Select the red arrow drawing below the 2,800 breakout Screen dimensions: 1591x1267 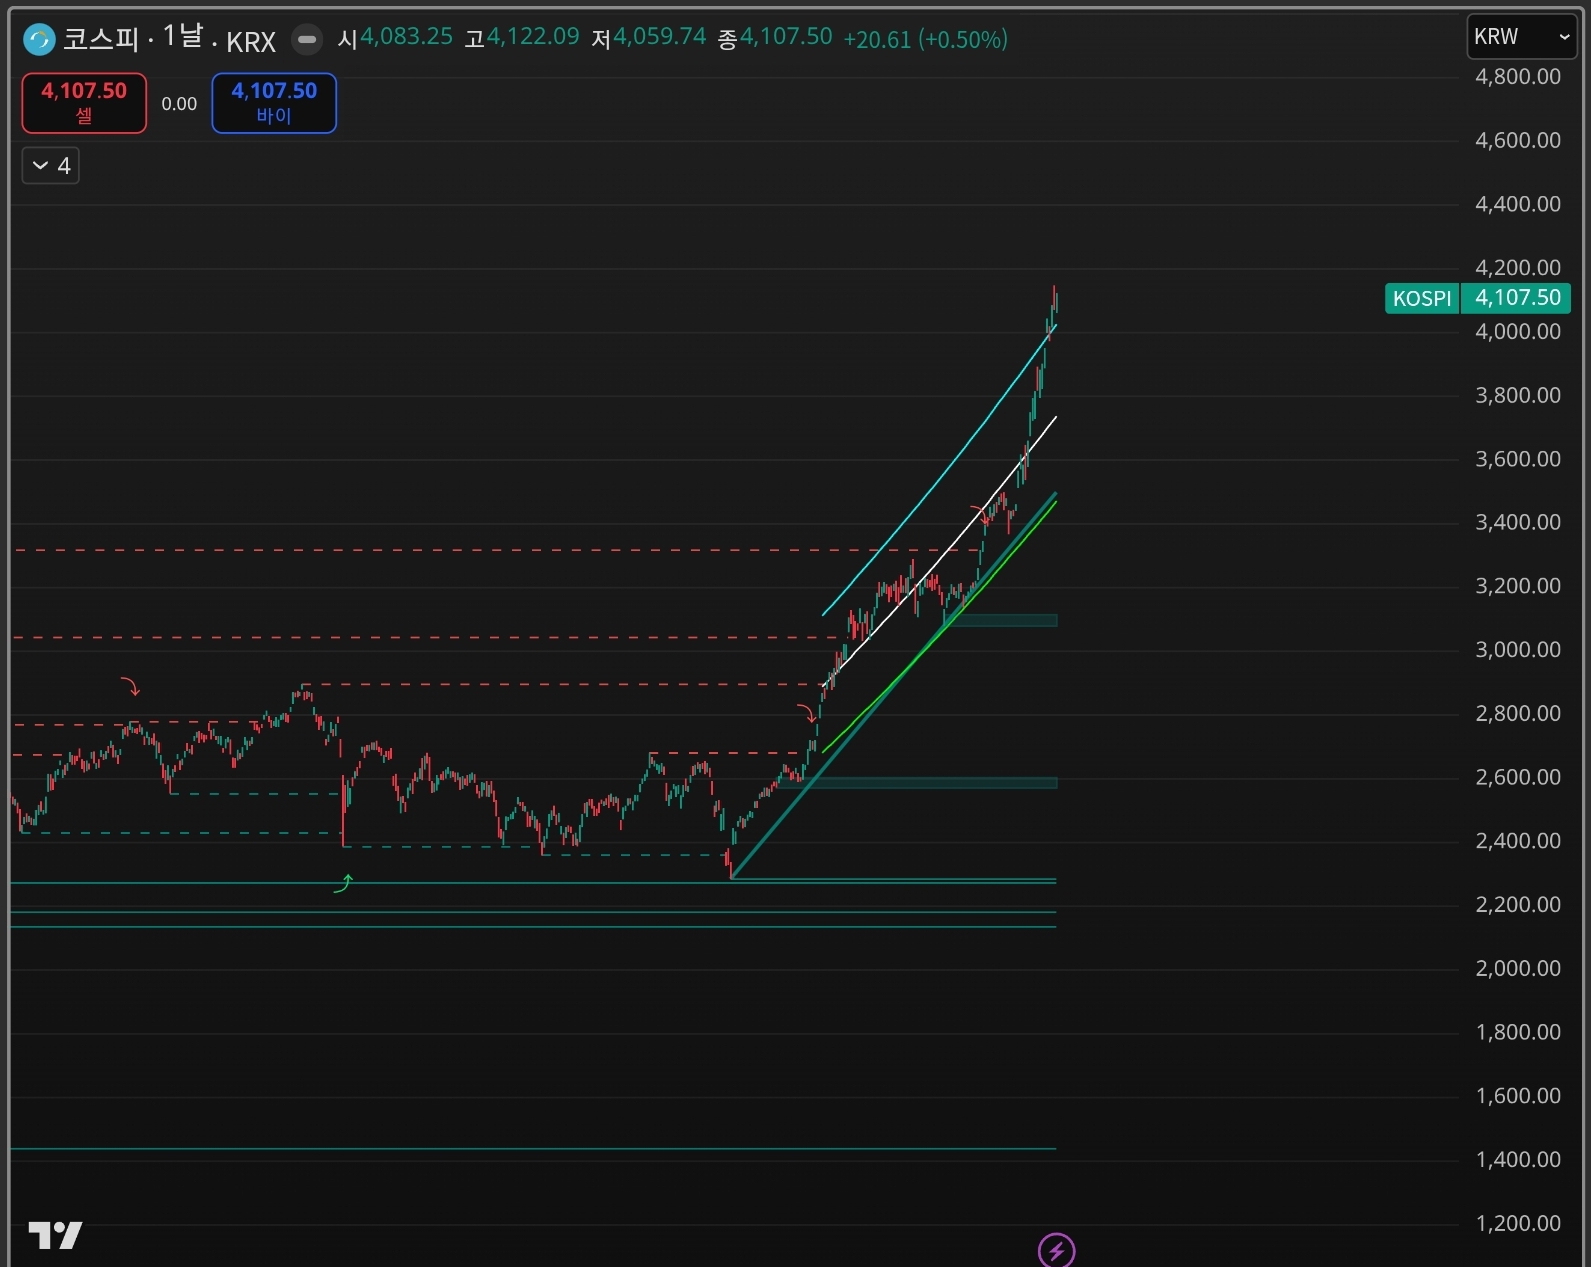coord(807,713)
